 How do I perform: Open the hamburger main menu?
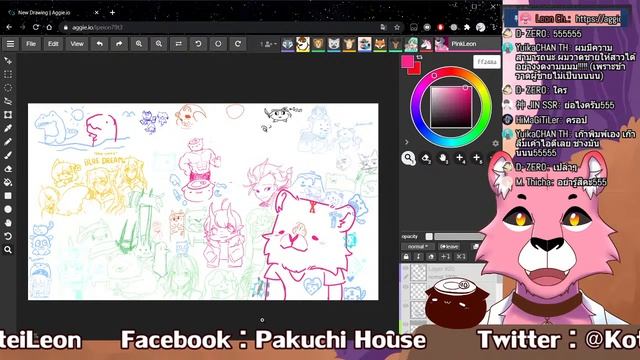click(10, 44)
